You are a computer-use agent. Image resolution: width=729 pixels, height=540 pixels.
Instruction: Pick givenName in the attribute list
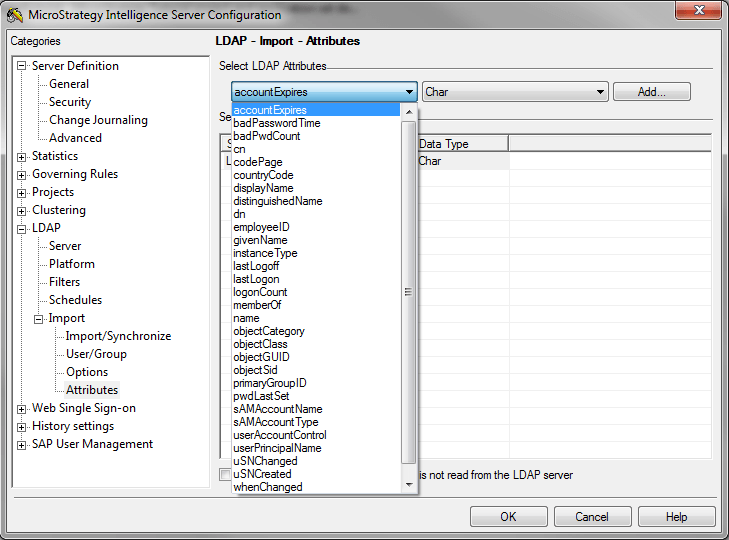pyautogui.click(x=316, y=240)
